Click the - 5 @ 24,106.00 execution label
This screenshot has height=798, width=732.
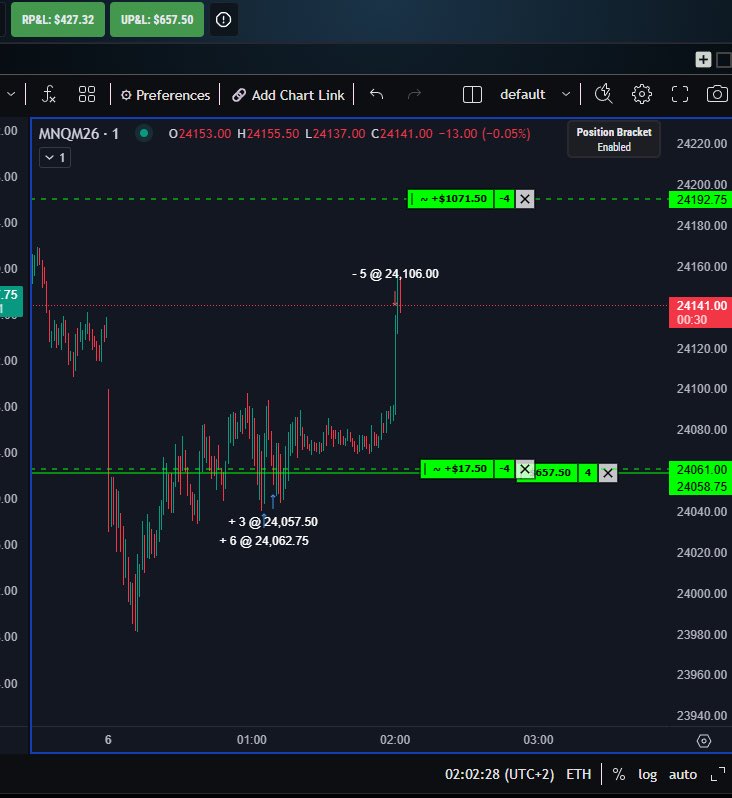395,274
